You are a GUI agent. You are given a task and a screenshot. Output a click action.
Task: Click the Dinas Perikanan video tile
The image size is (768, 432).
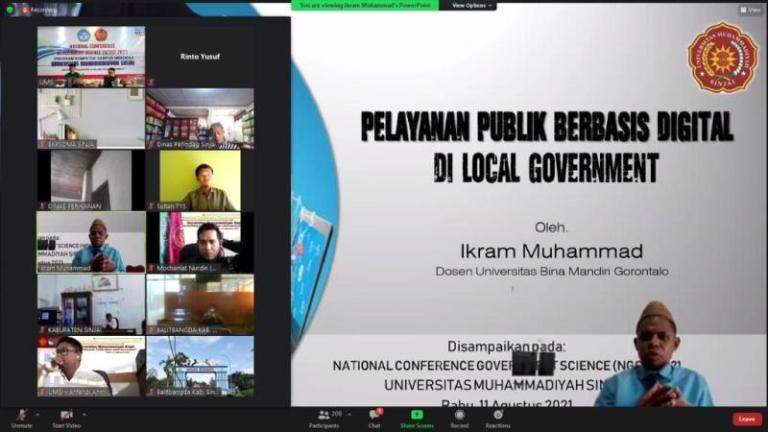[x=91, y=180]
